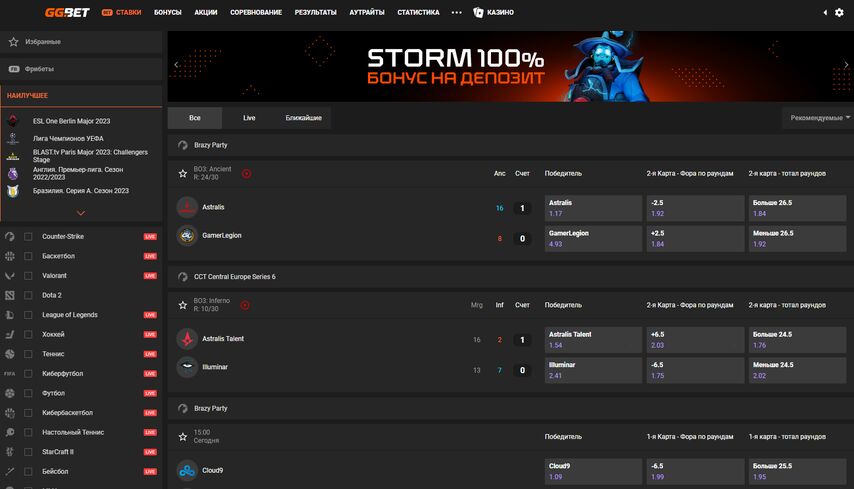Open the Результаты menu item
The height and width of the screenshot is (489, 854).
coord(315,12)
